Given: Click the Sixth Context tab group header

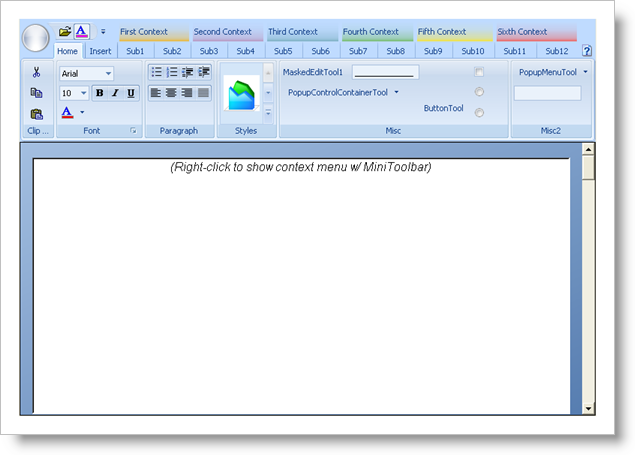Looking at the screenshot, I should (x=537, y=32).
